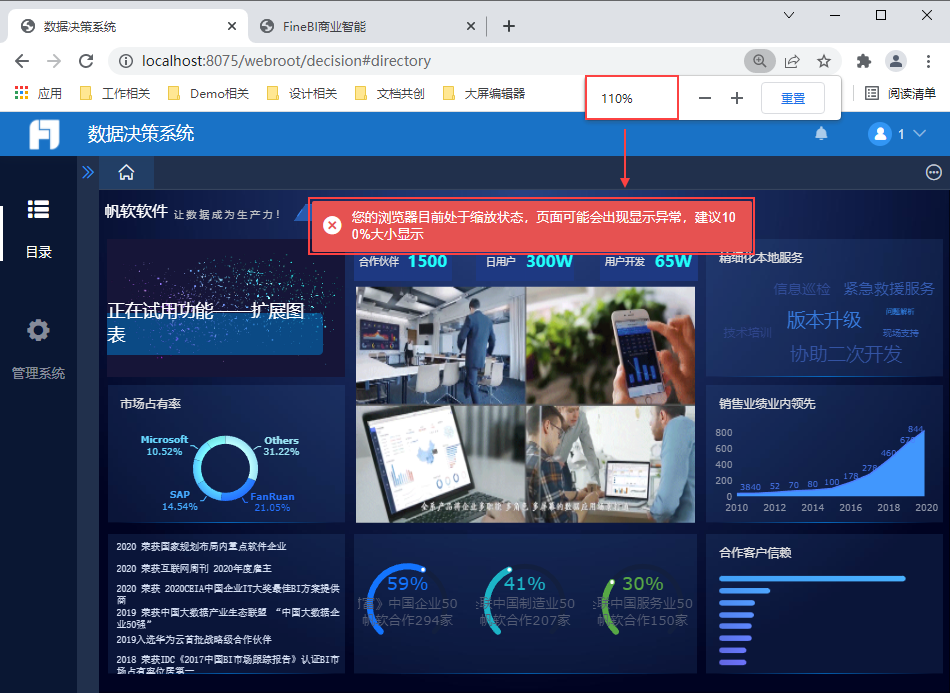Open the tab search chevron
This screenshot has height=693, width=950.
pyautogui.click(x=789, y=15)
